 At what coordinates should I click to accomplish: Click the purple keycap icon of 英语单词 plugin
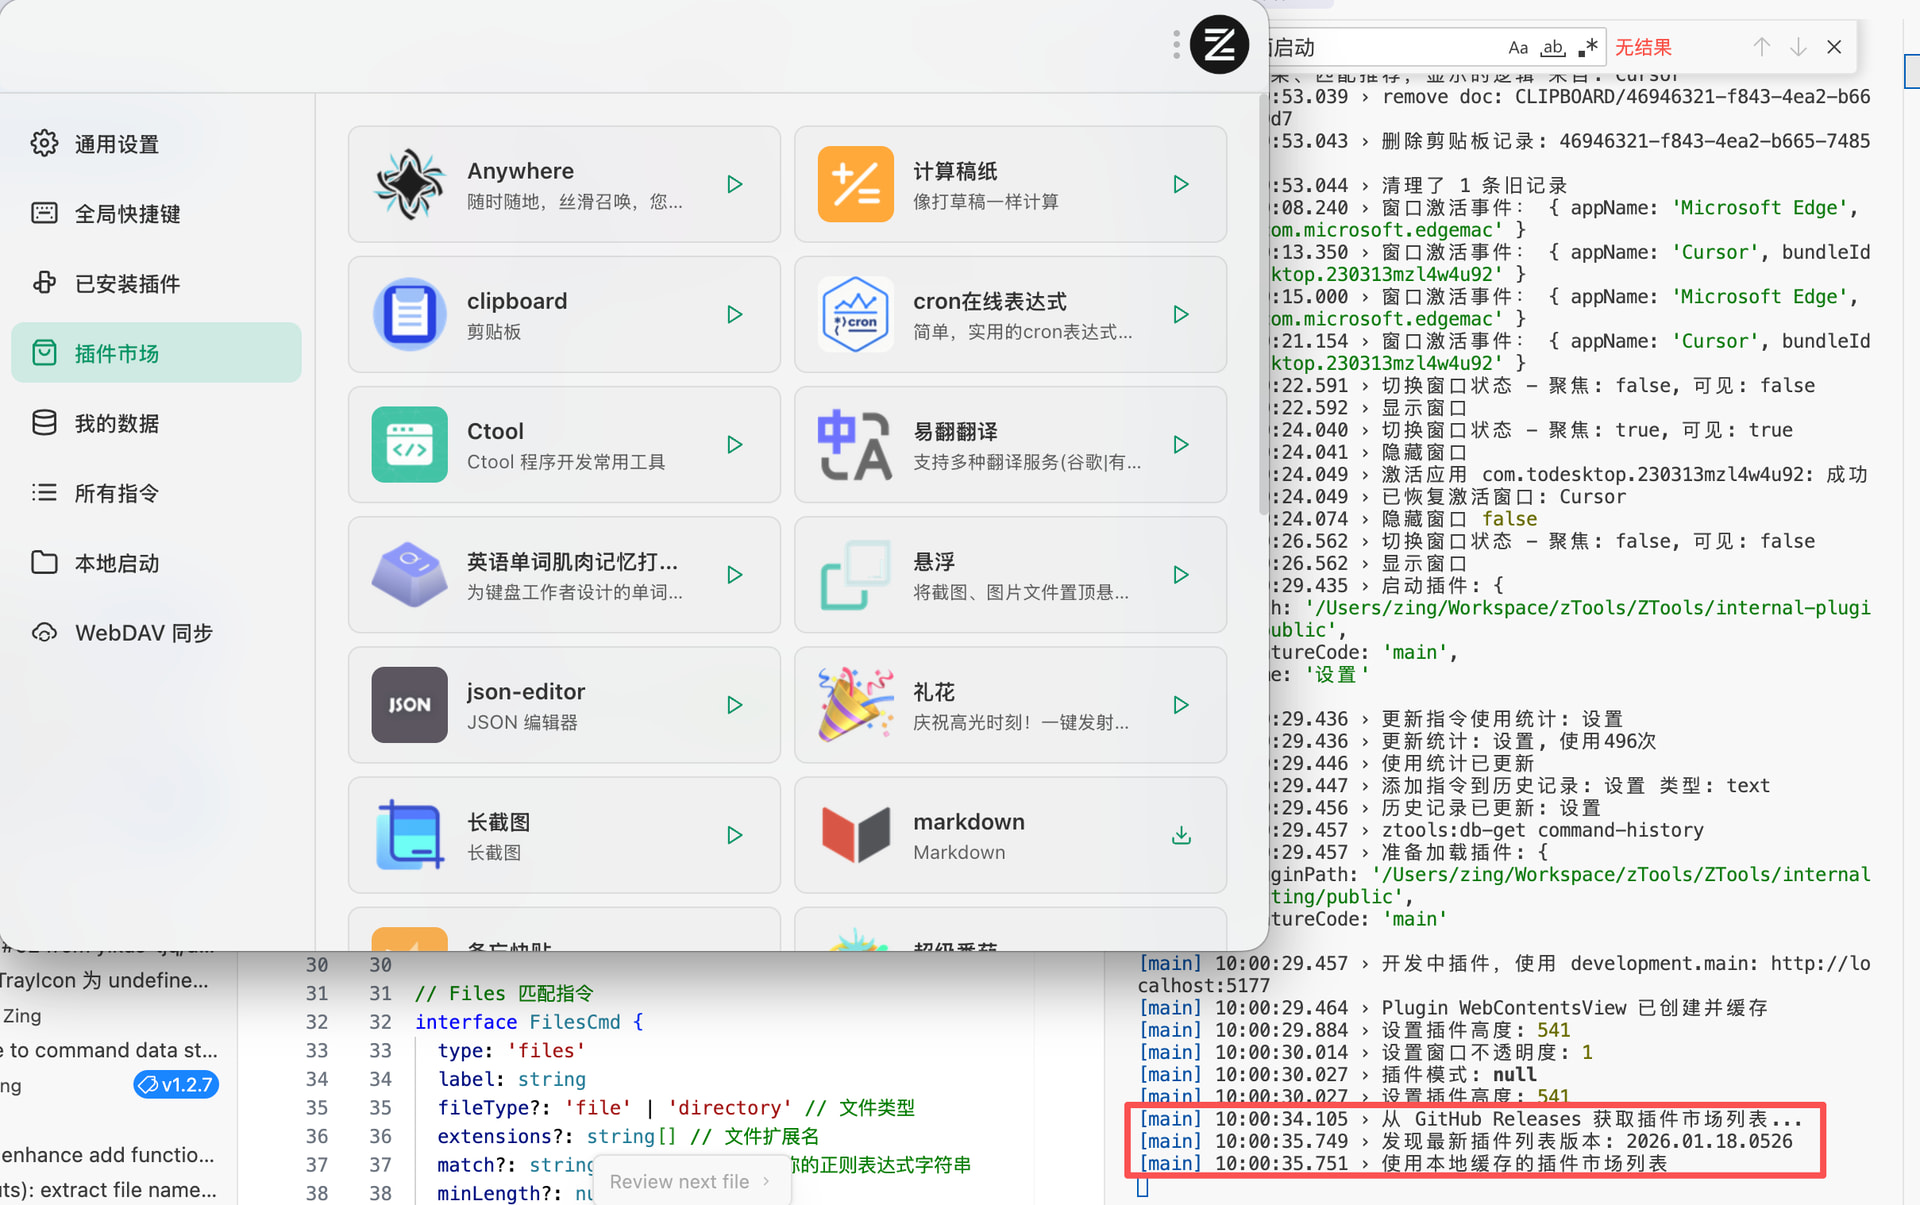point(409,575)
